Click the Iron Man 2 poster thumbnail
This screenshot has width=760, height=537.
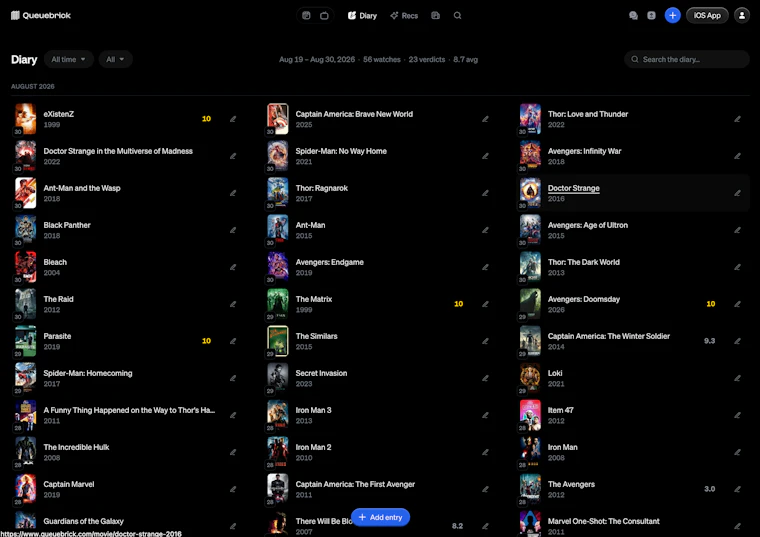click(278, 452)
